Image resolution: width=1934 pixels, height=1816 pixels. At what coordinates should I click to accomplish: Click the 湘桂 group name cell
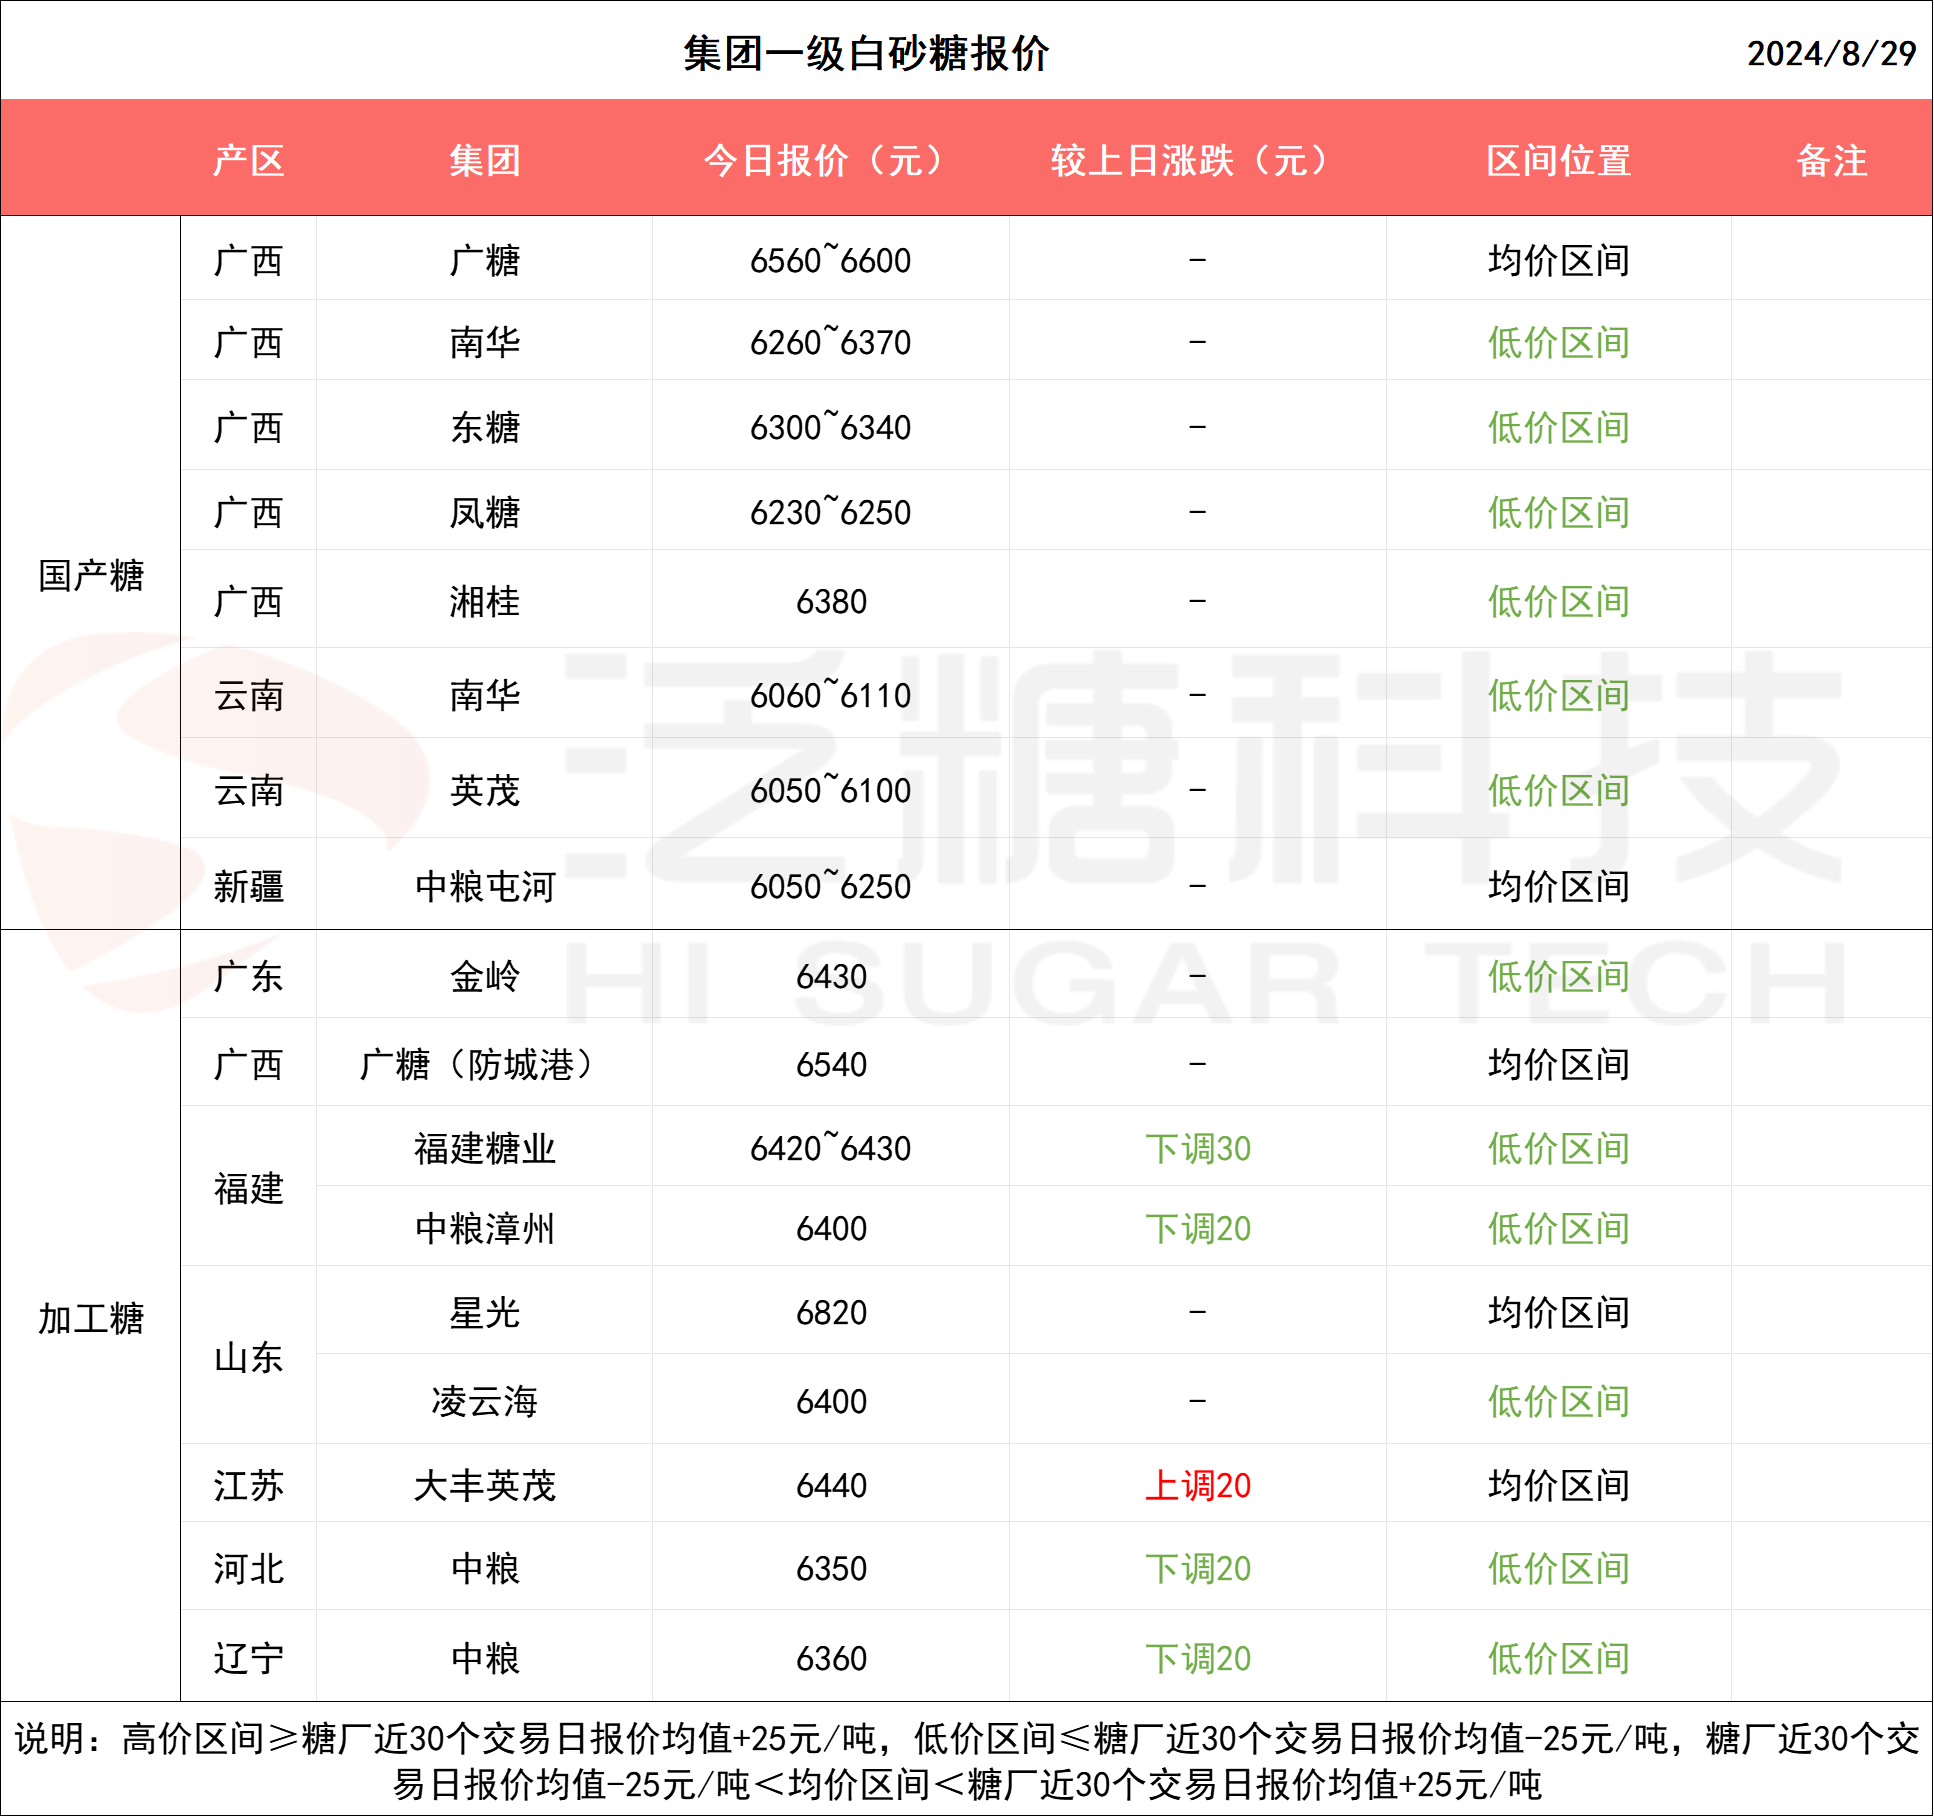coord(484,601)
